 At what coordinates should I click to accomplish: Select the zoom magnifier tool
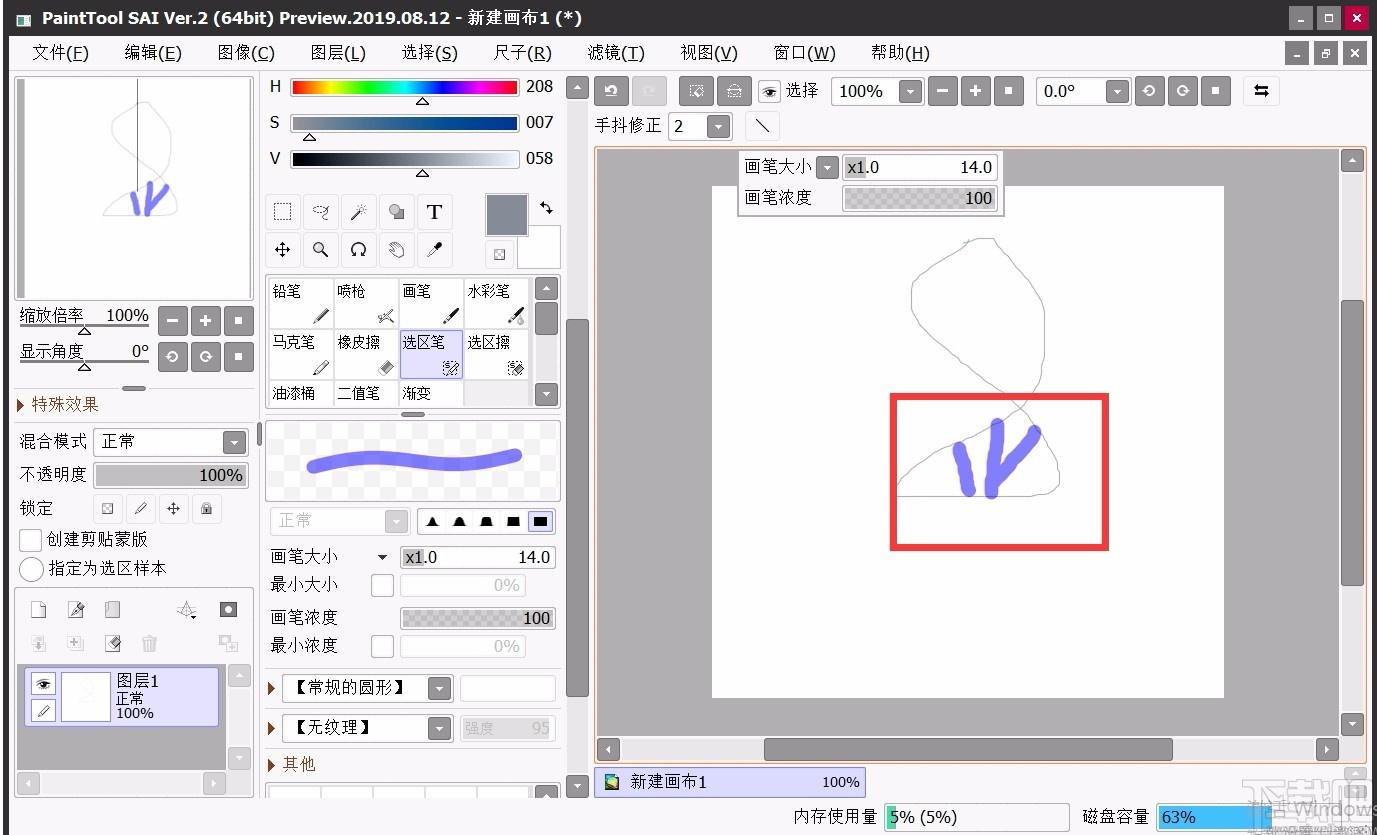[321, 250]
